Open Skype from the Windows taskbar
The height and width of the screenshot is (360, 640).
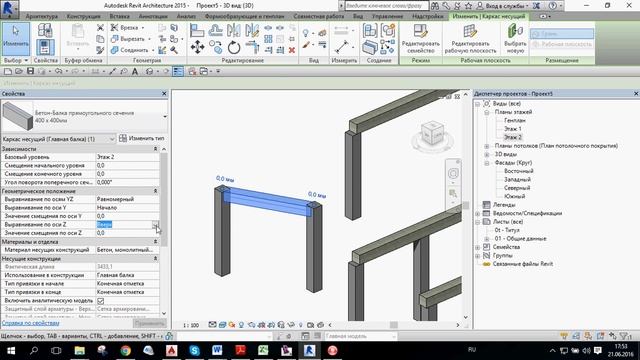194,351
